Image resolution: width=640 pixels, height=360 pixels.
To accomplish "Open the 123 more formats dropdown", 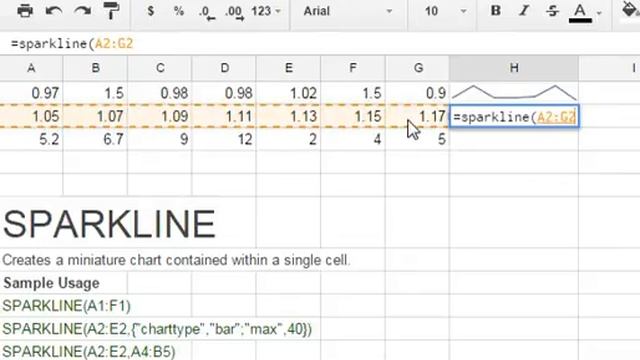I will (266, 11).
